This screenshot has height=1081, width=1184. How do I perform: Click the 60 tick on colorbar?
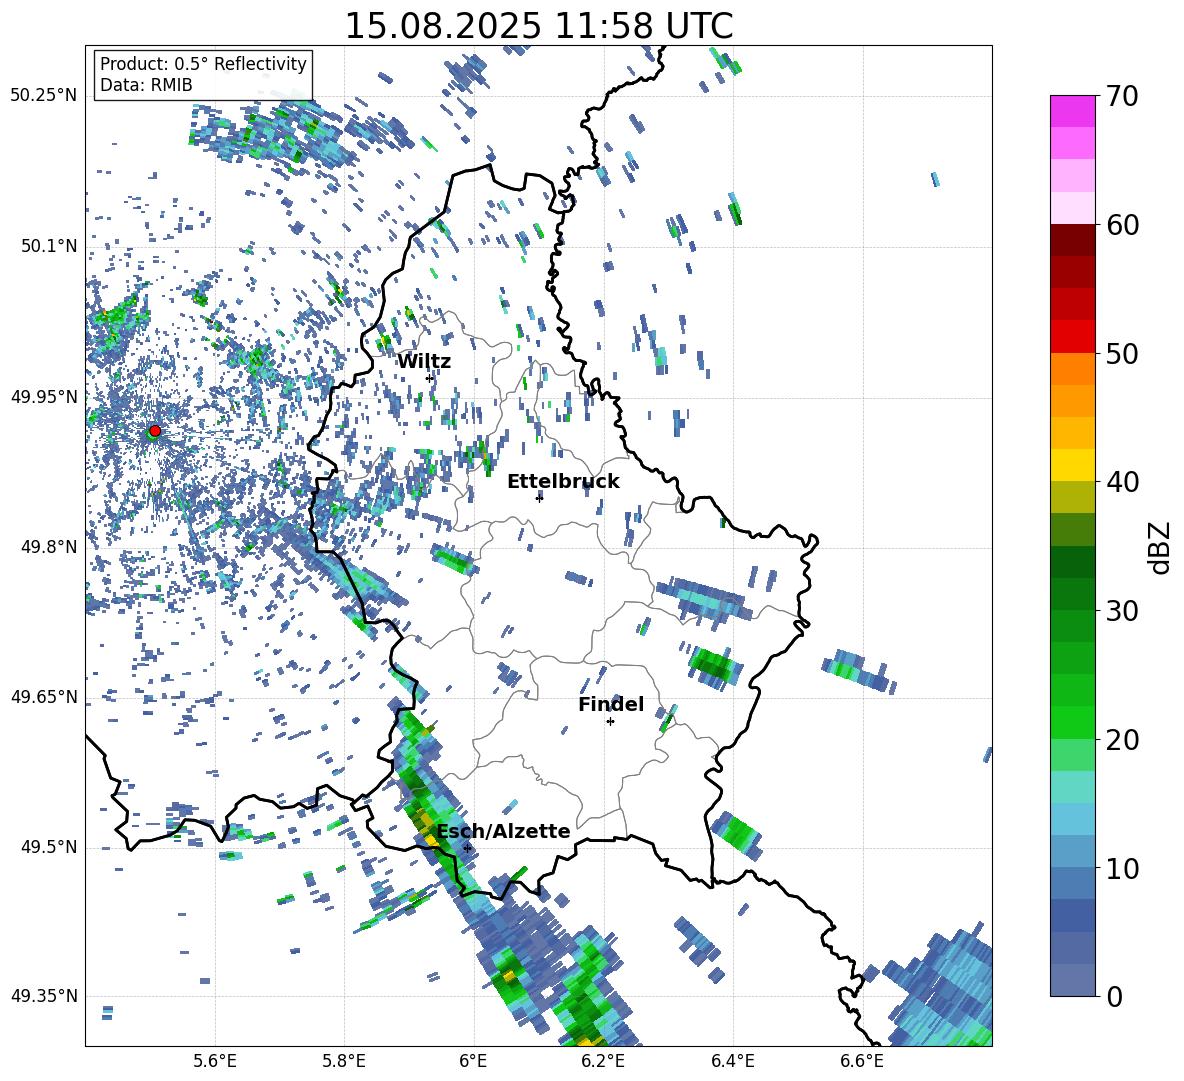coord(1122,225)
